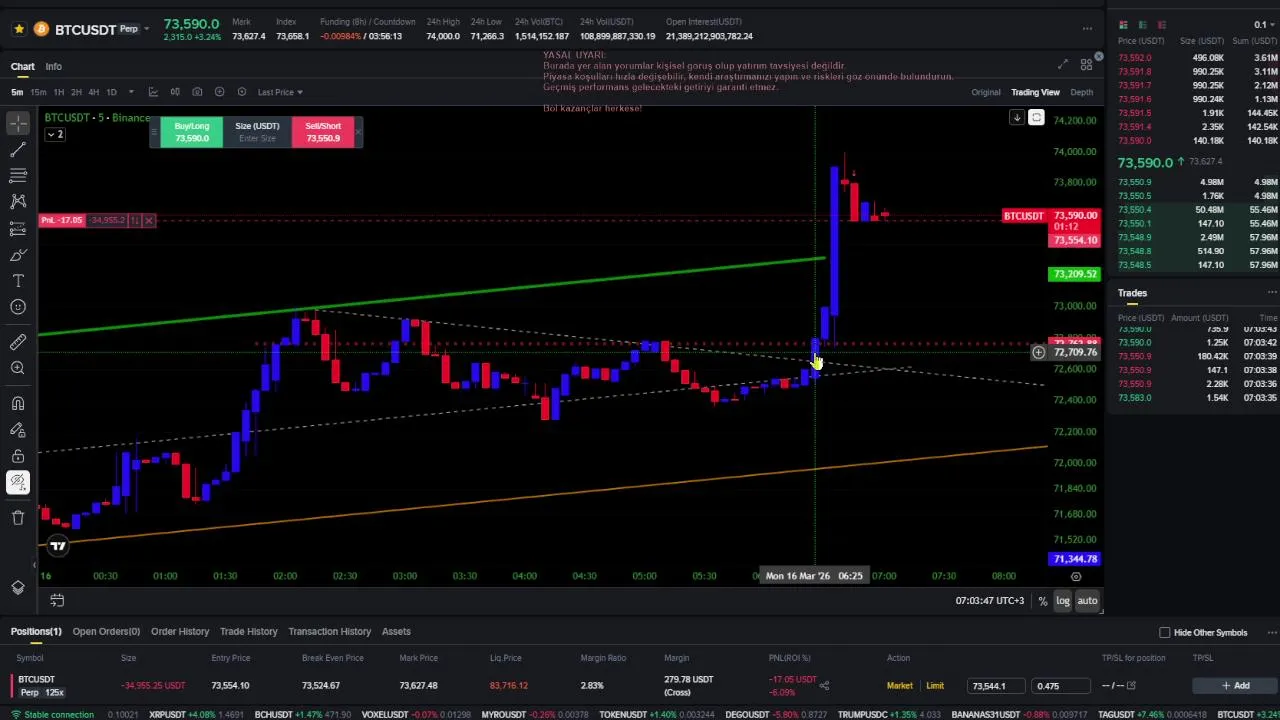Open the Positions panel three-dots menu

tap(1271, 632)
